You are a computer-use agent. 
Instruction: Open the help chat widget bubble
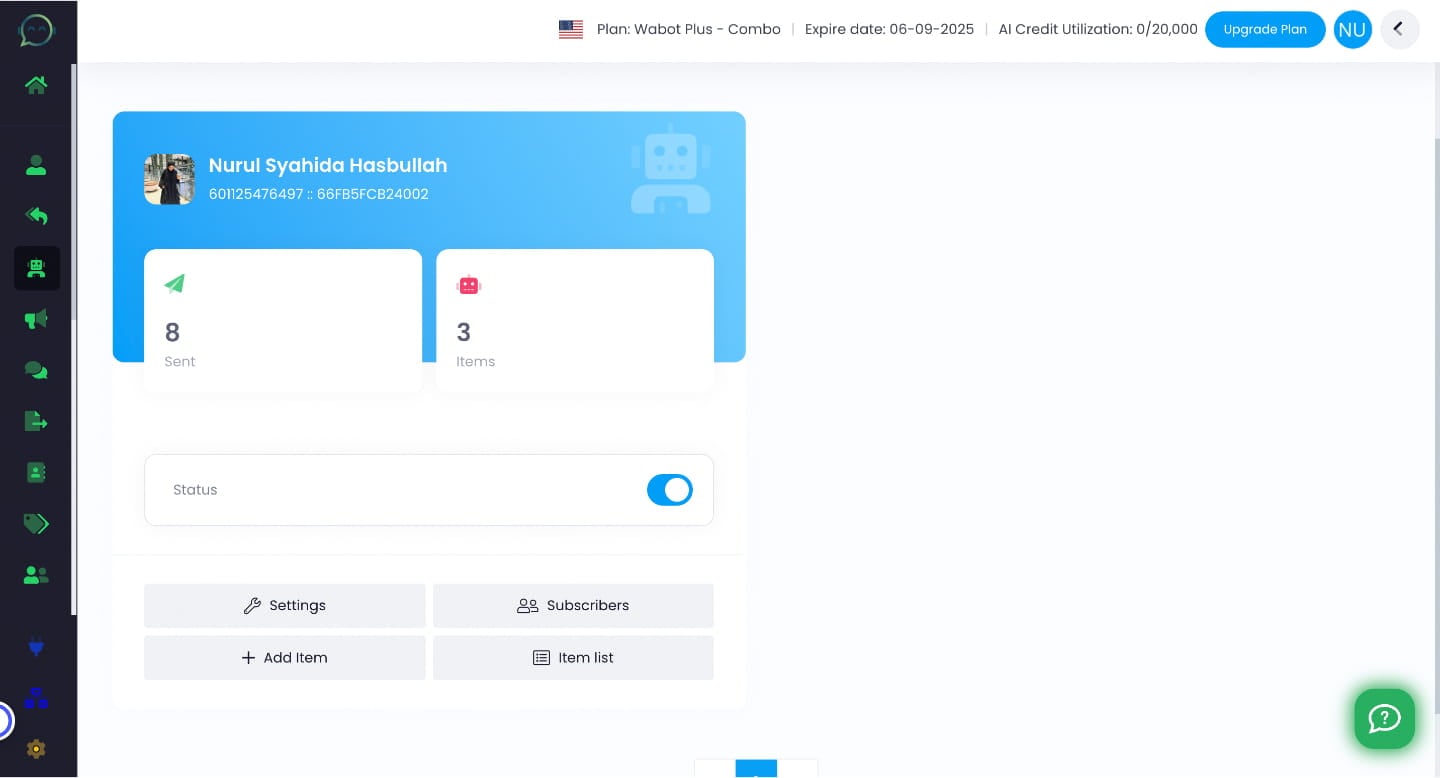(x=1385, y=718)
